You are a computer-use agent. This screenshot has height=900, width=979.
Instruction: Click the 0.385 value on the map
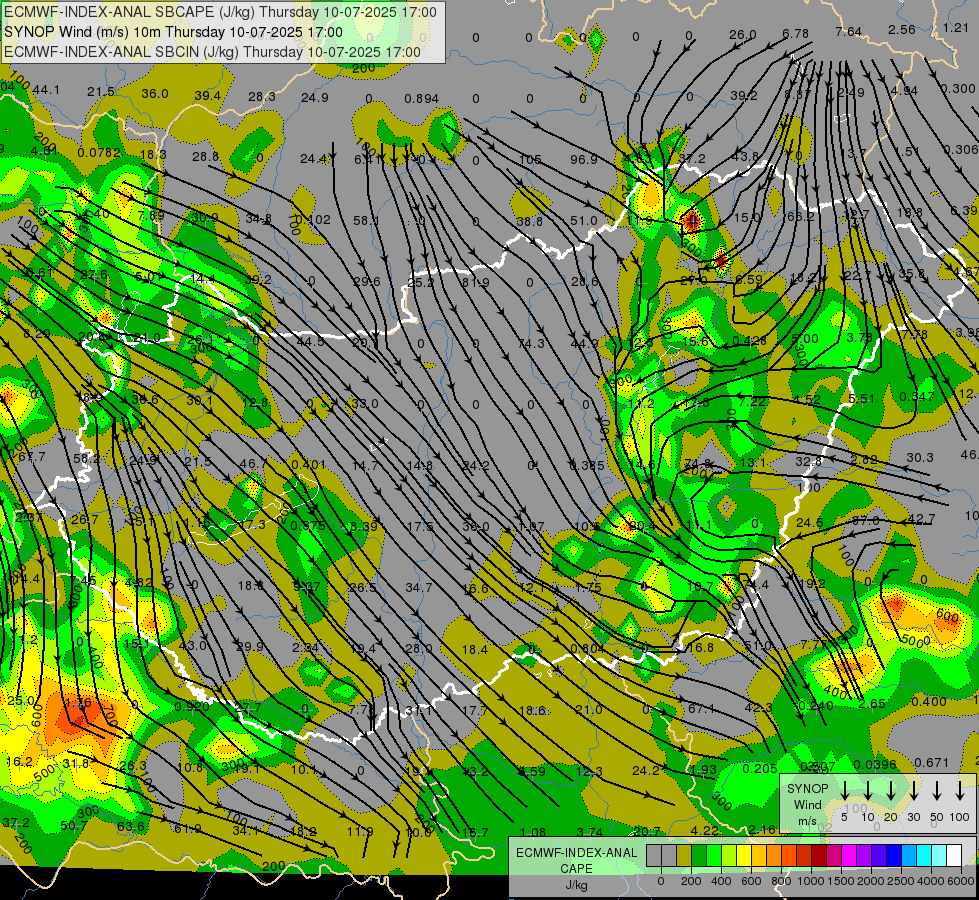tap(587, 465)
